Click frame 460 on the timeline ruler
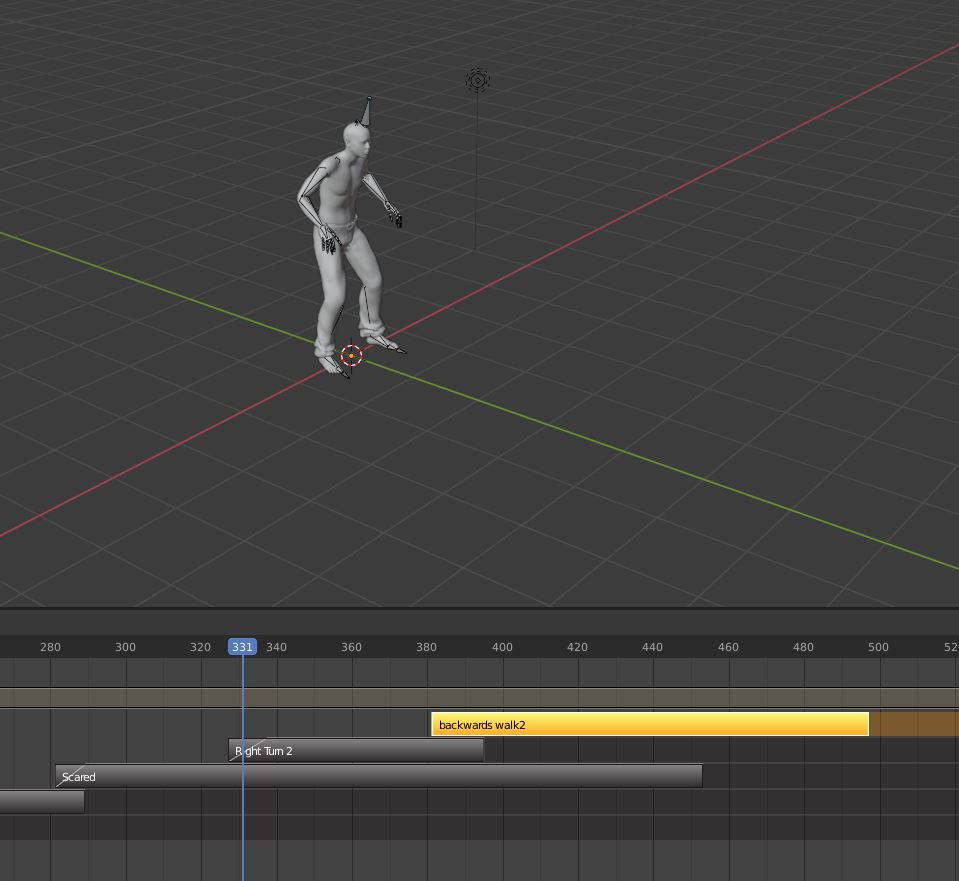This screenshot has width=959, height=881. pos(728,646)
